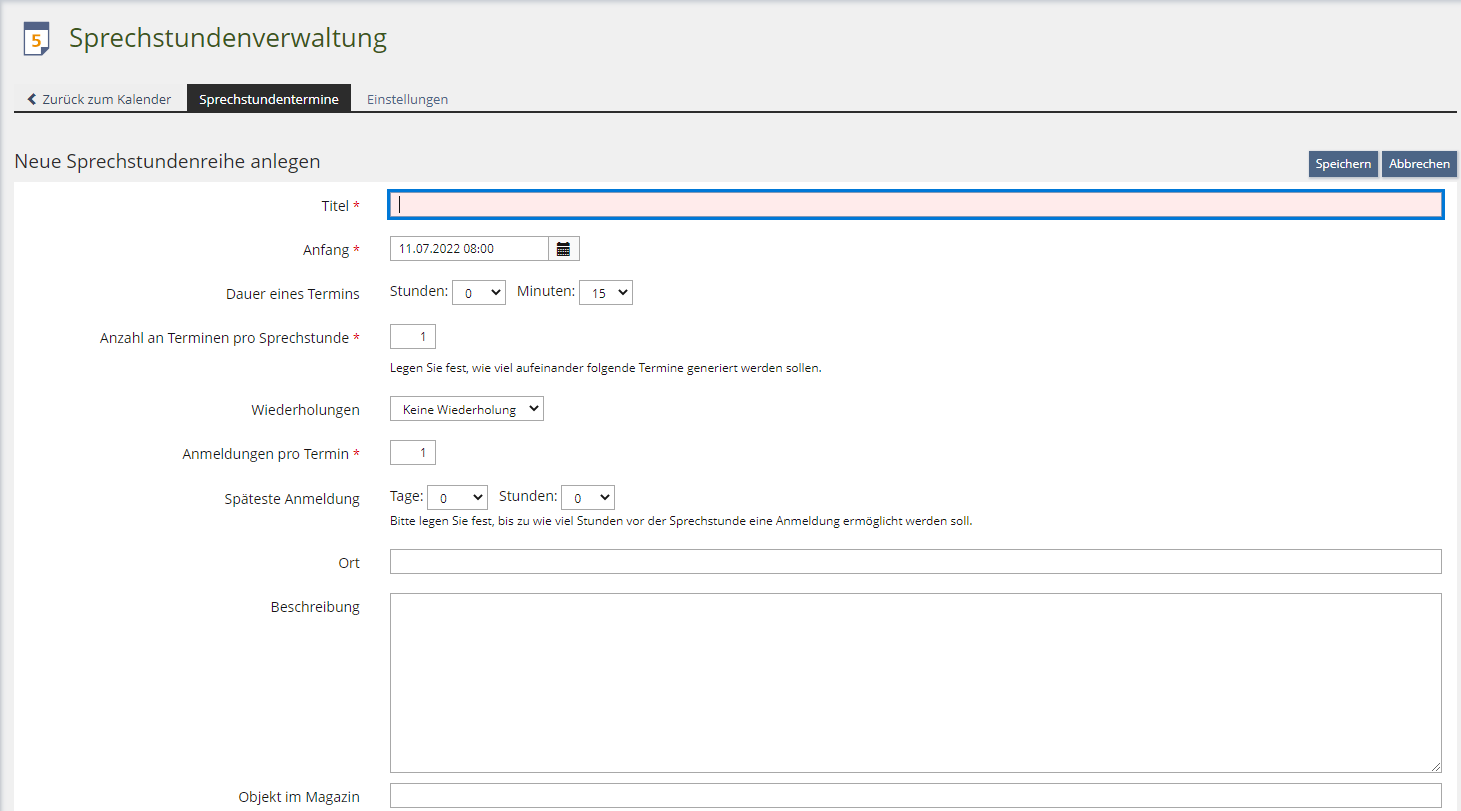
Task: Focus the Titel input field
Action: pyautogui.click(x=915, y=205)
